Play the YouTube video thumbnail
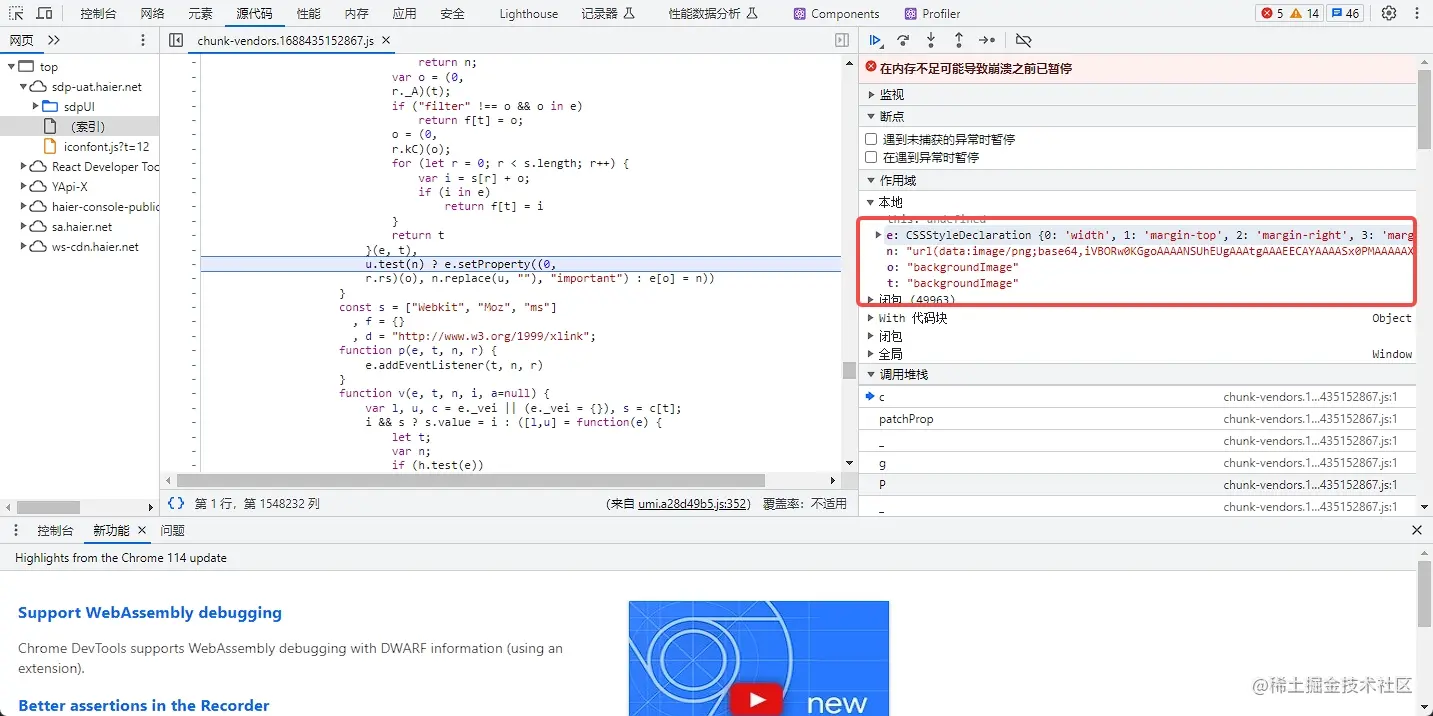 click(x=756, y=701)
